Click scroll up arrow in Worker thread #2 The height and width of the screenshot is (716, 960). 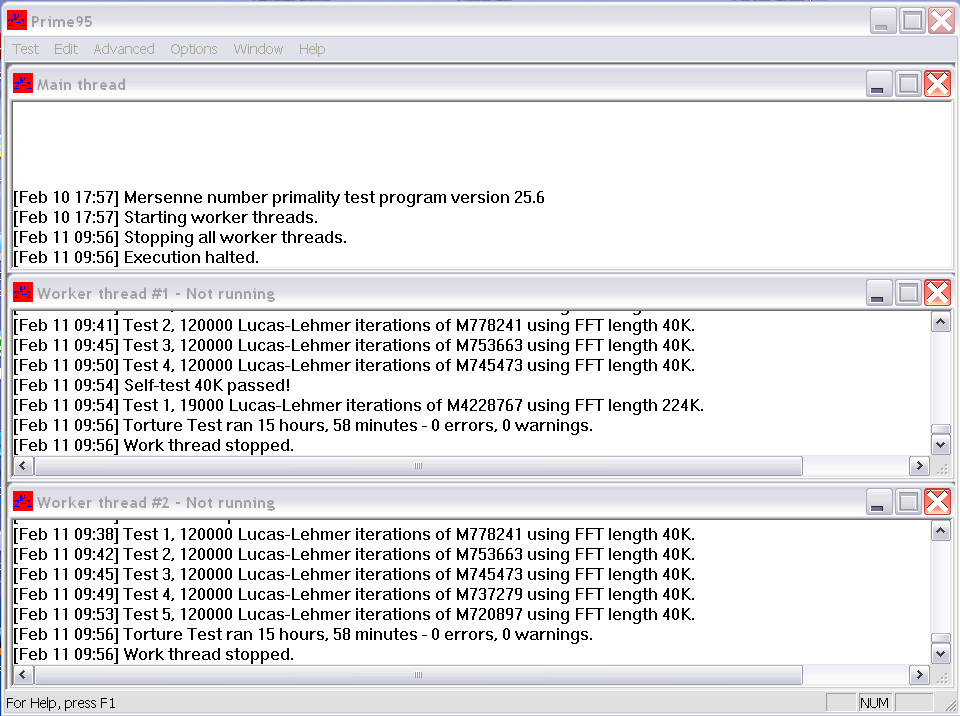click(x=940, y=531)
